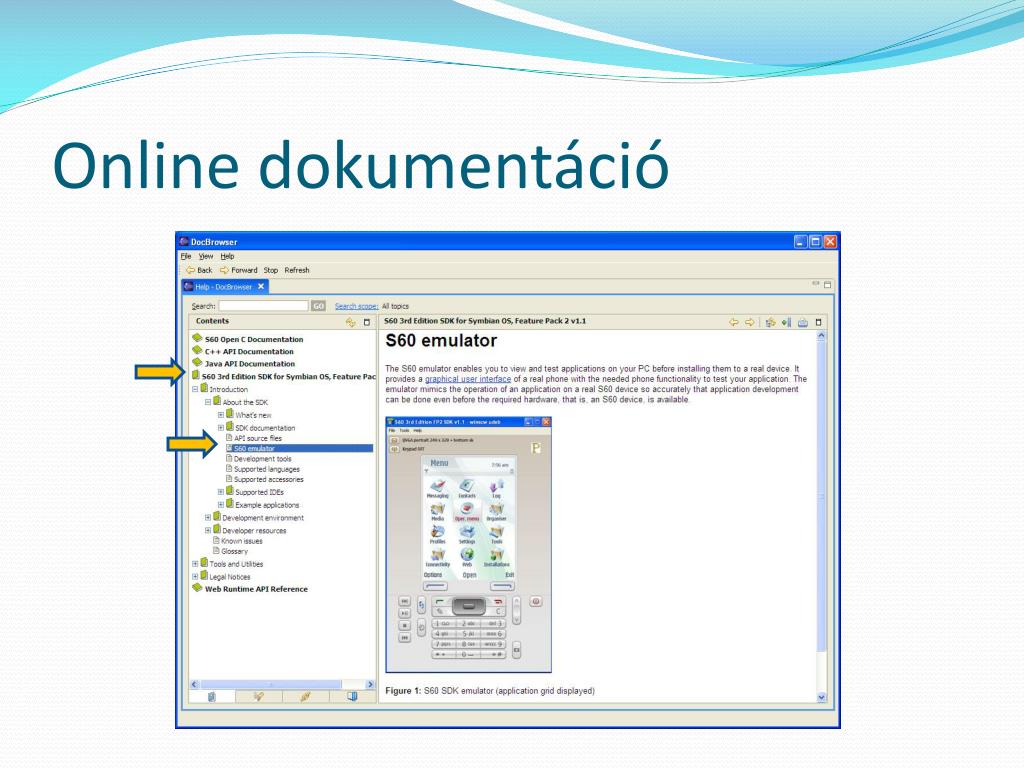Screen dimensions: 1024x768
Task: Expand the Tools and Utilities node
Action: (195, 564)
